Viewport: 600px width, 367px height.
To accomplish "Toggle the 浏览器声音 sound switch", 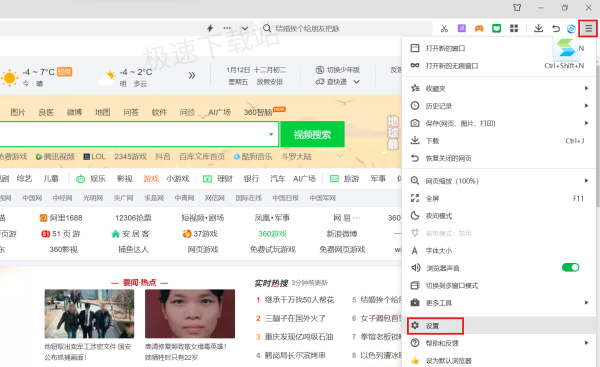I will [570, 268].
